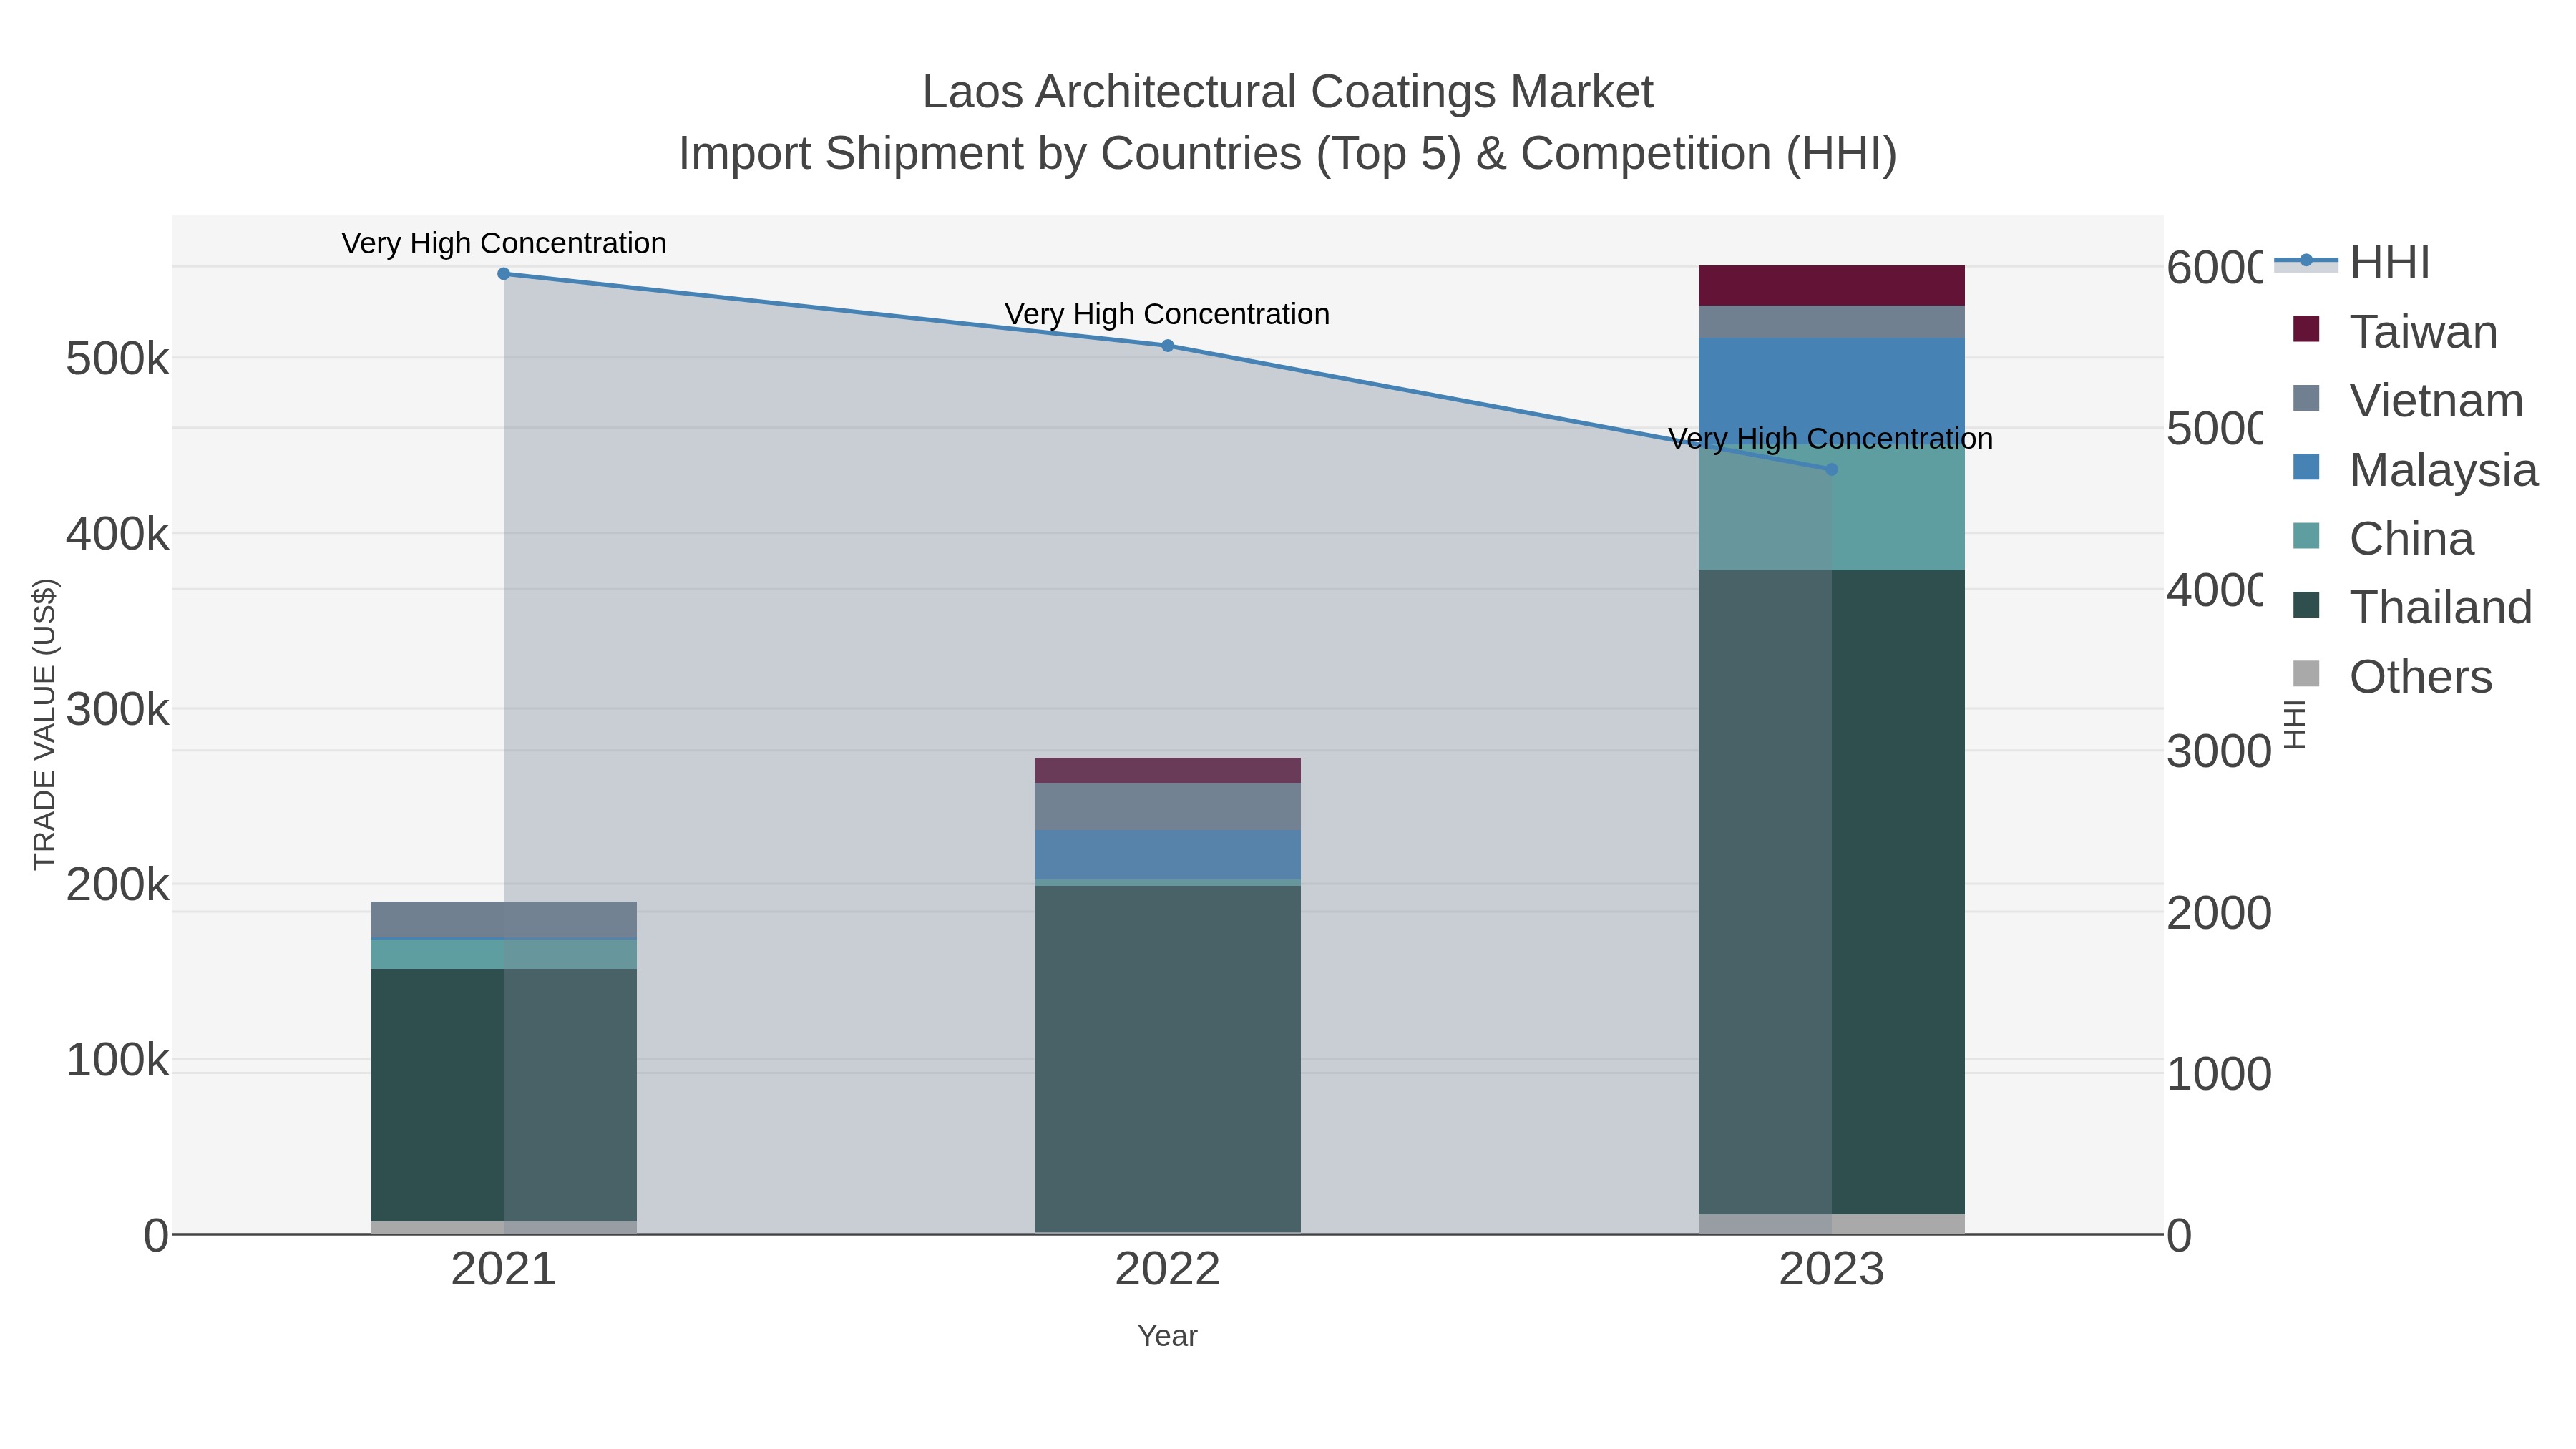The image size is (2576, 1449).
Task: Click the 2021 Very High Concentration annotation
Action: [x=504, y=243]
